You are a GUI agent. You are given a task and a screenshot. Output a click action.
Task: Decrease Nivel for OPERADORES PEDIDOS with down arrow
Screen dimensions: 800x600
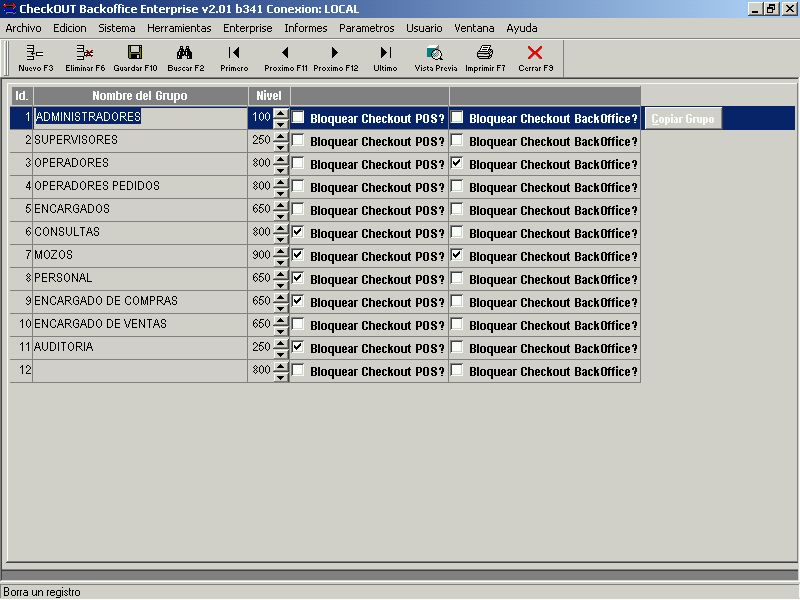(x=281, y=193)
